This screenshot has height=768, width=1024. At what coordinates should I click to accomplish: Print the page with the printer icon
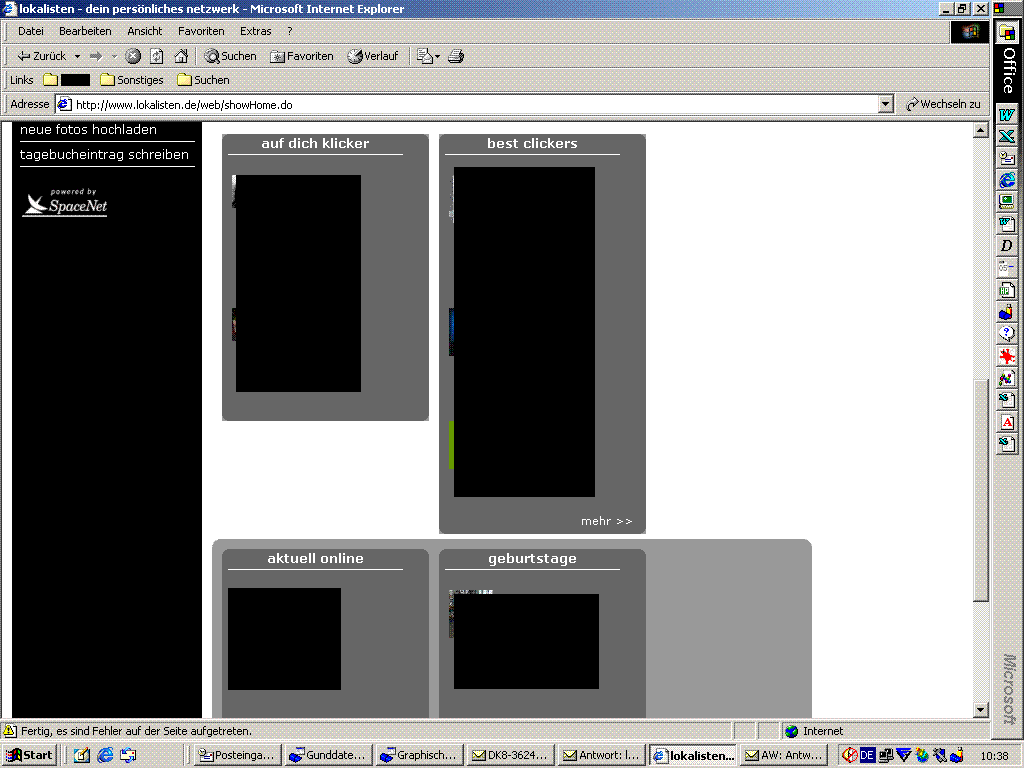(x=456, y=56)
